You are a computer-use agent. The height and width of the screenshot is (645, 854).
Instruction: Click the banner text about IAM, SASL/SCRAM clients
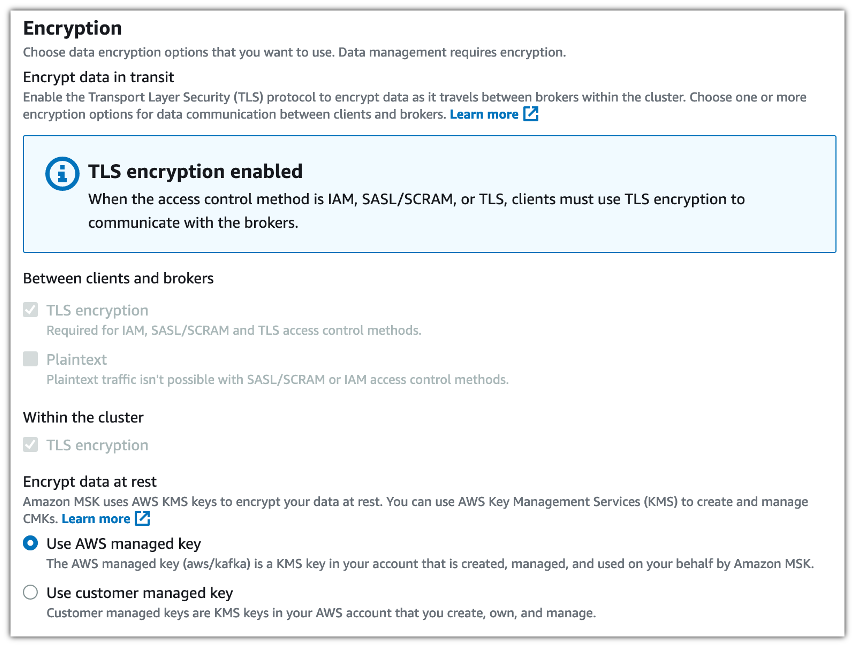(416, 211)
